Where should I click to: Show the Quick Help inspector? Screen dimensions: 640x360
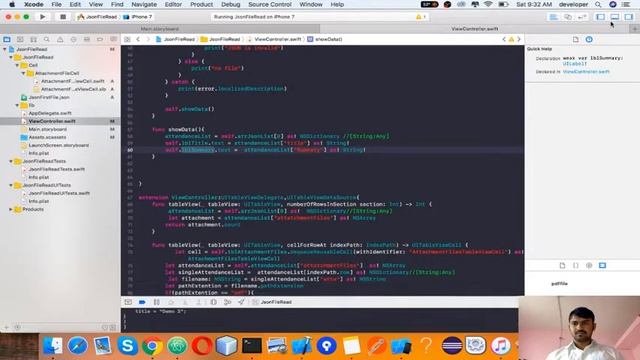tap(589, 40)
